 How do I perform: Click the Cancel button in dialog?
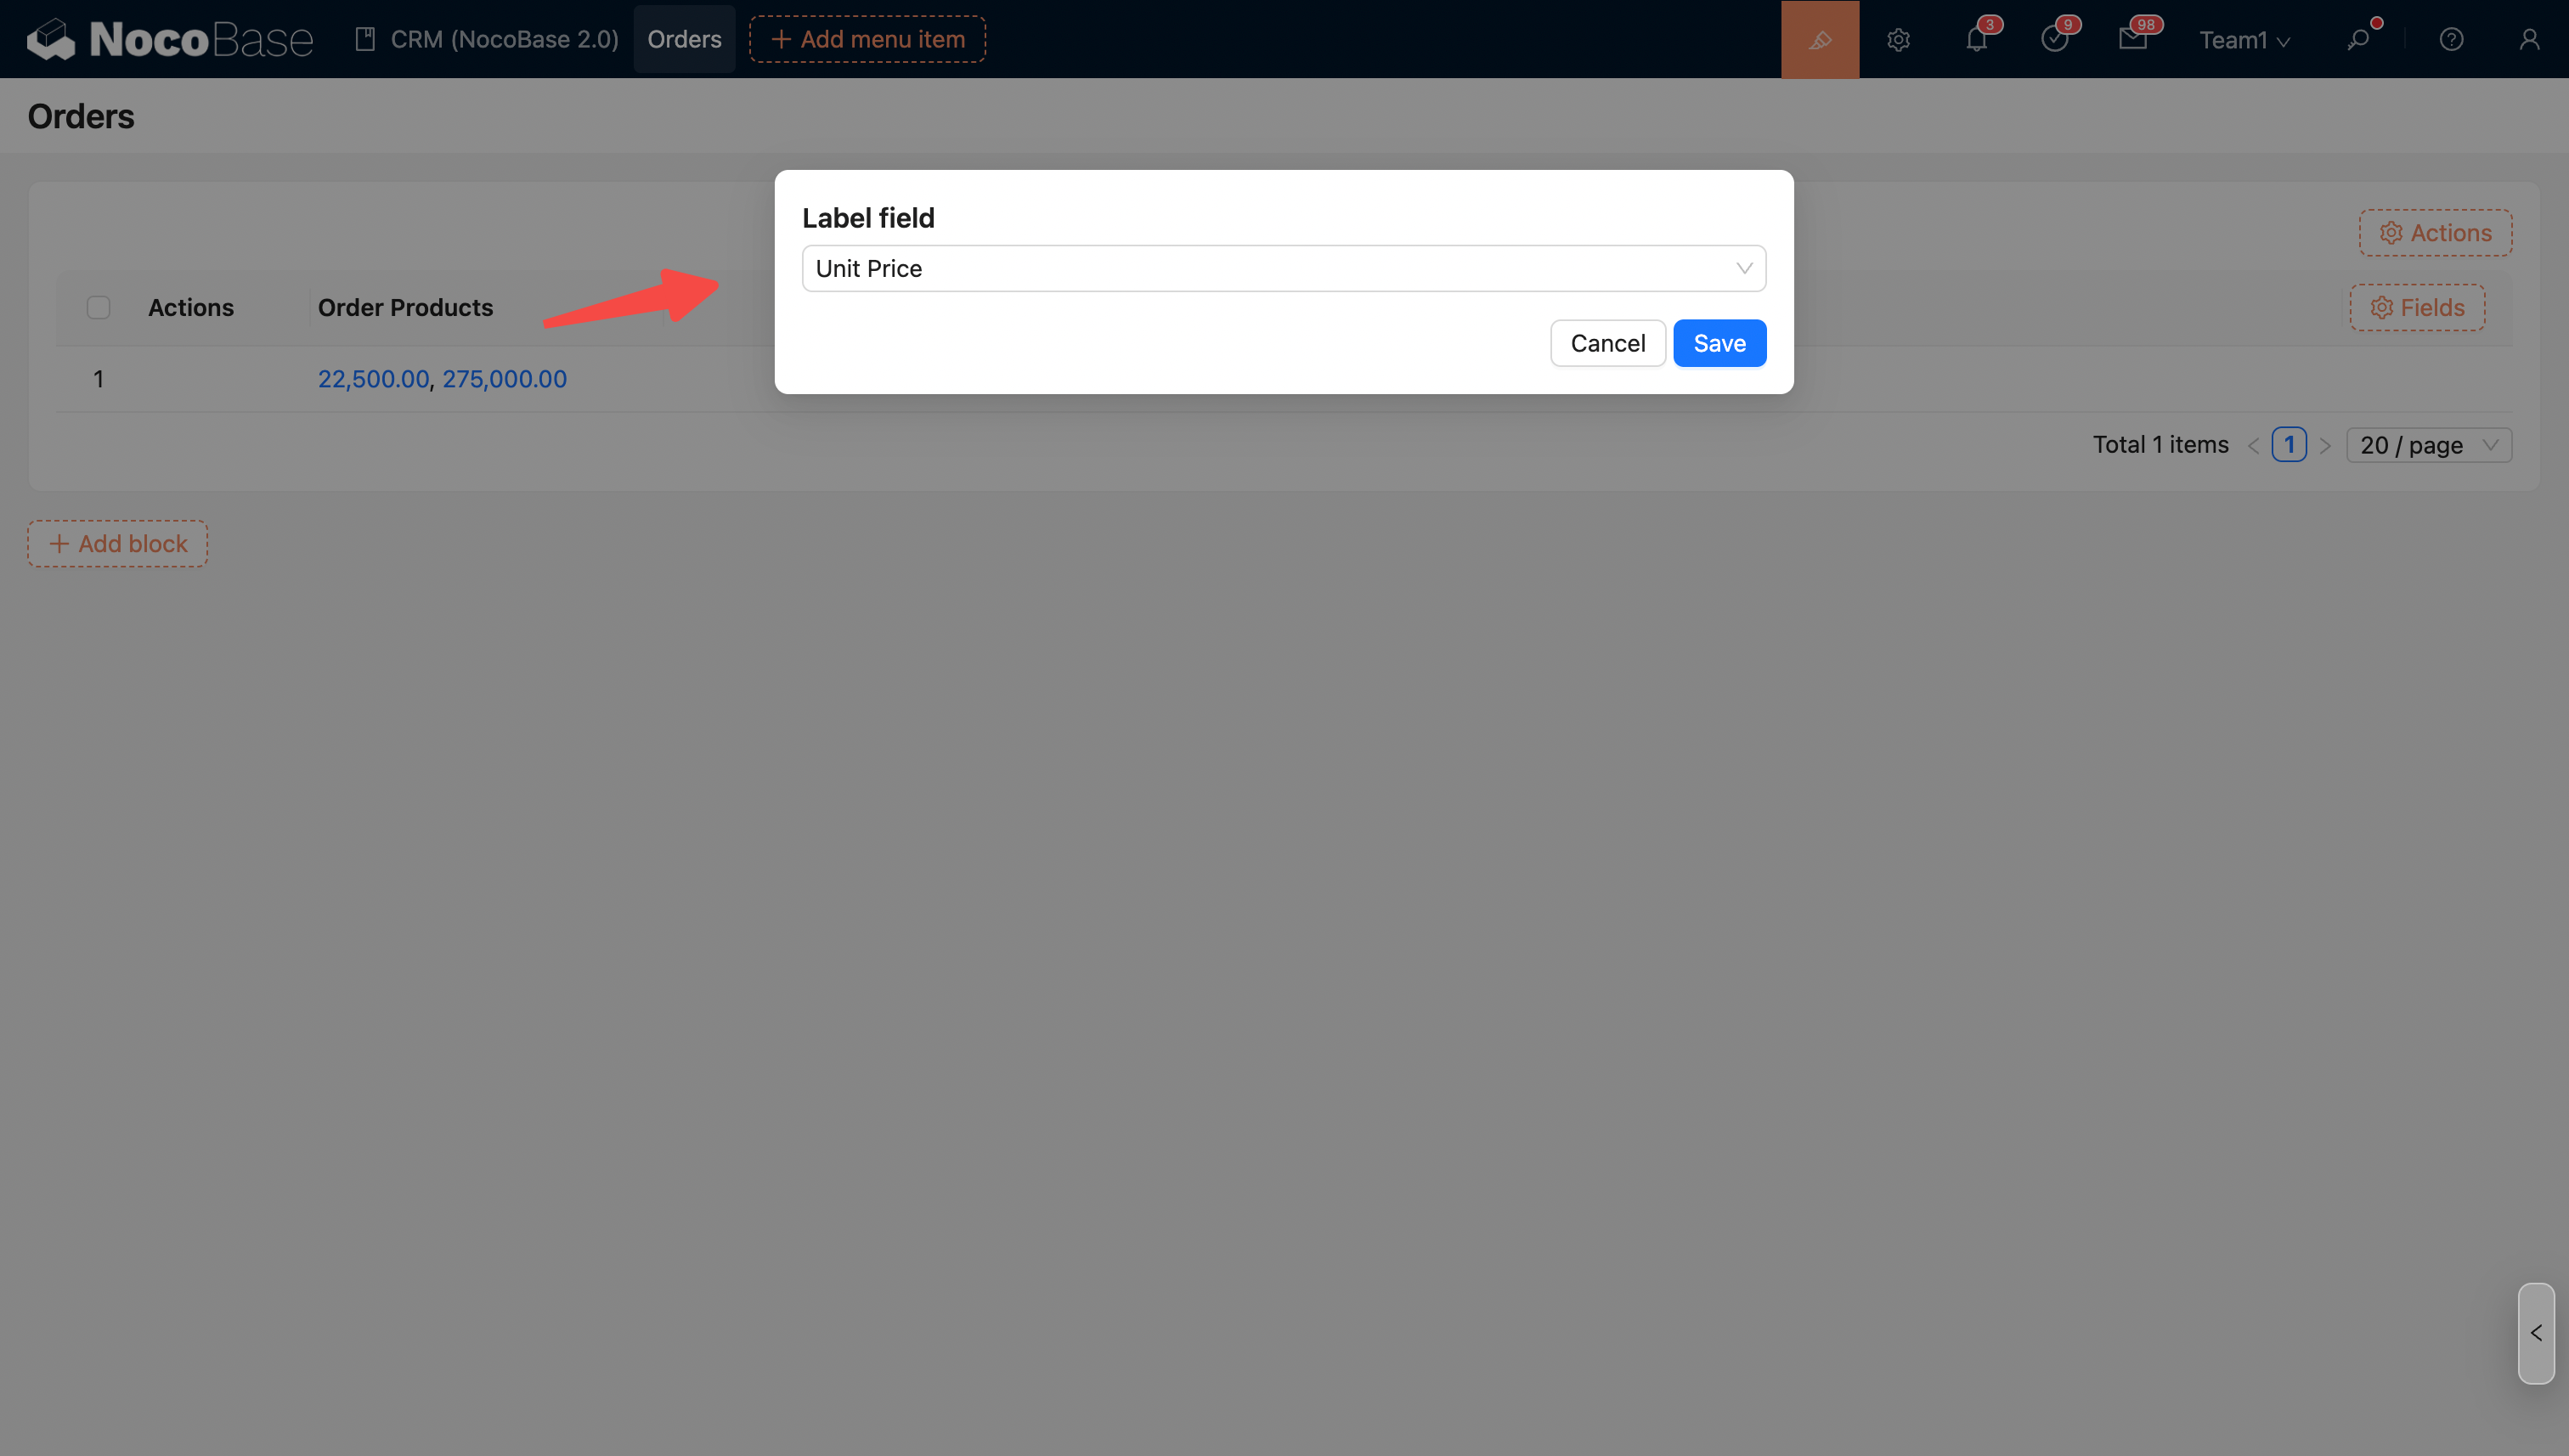pyautogui.click(x=1607, y=343)
